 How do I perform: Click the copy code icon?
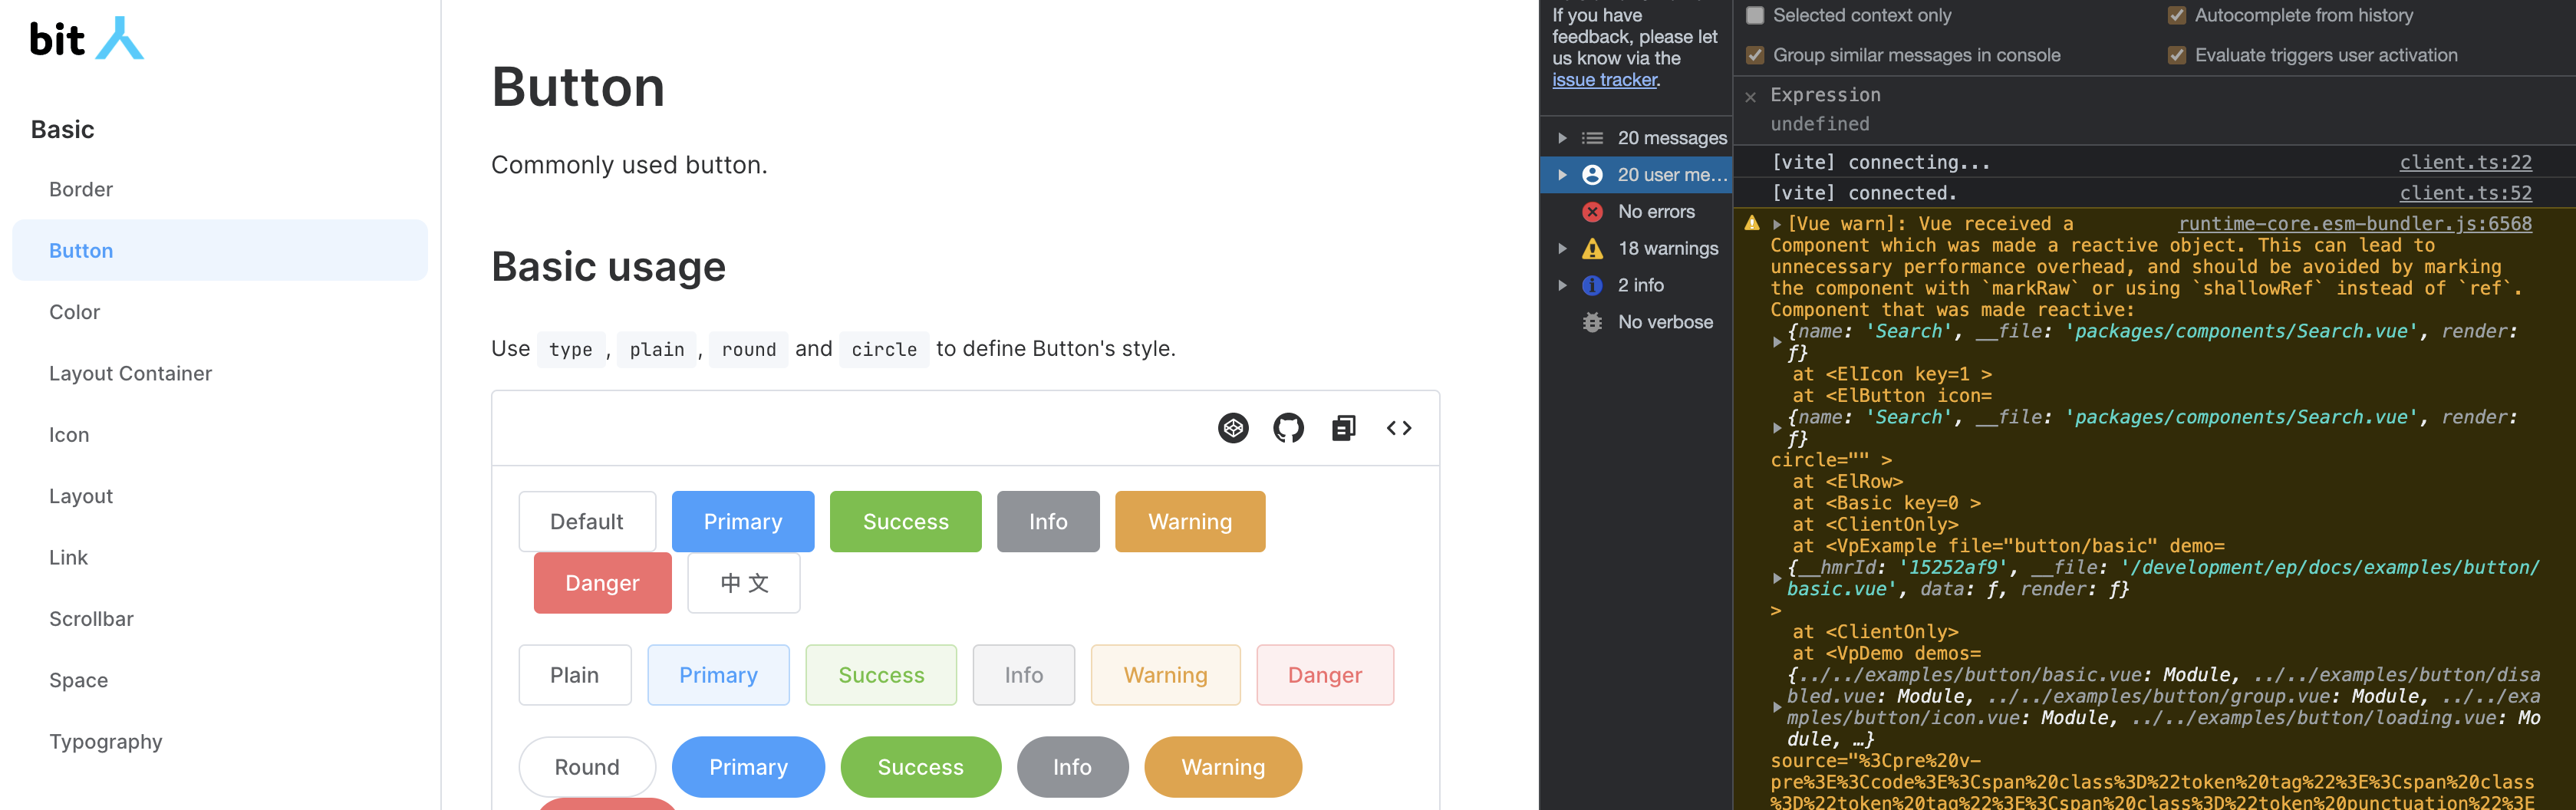coord(1343,428)
